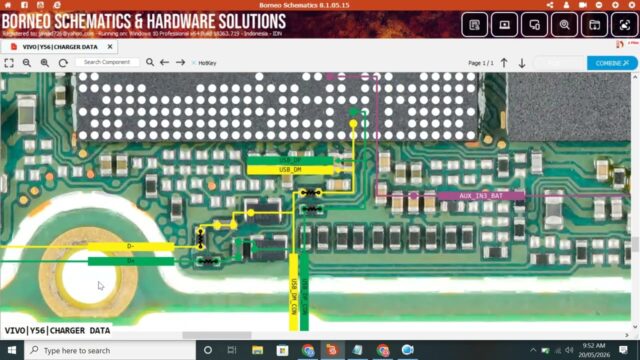
Task: Click the video camera icon
Action: pyautogui.click(x=582, y=5)
